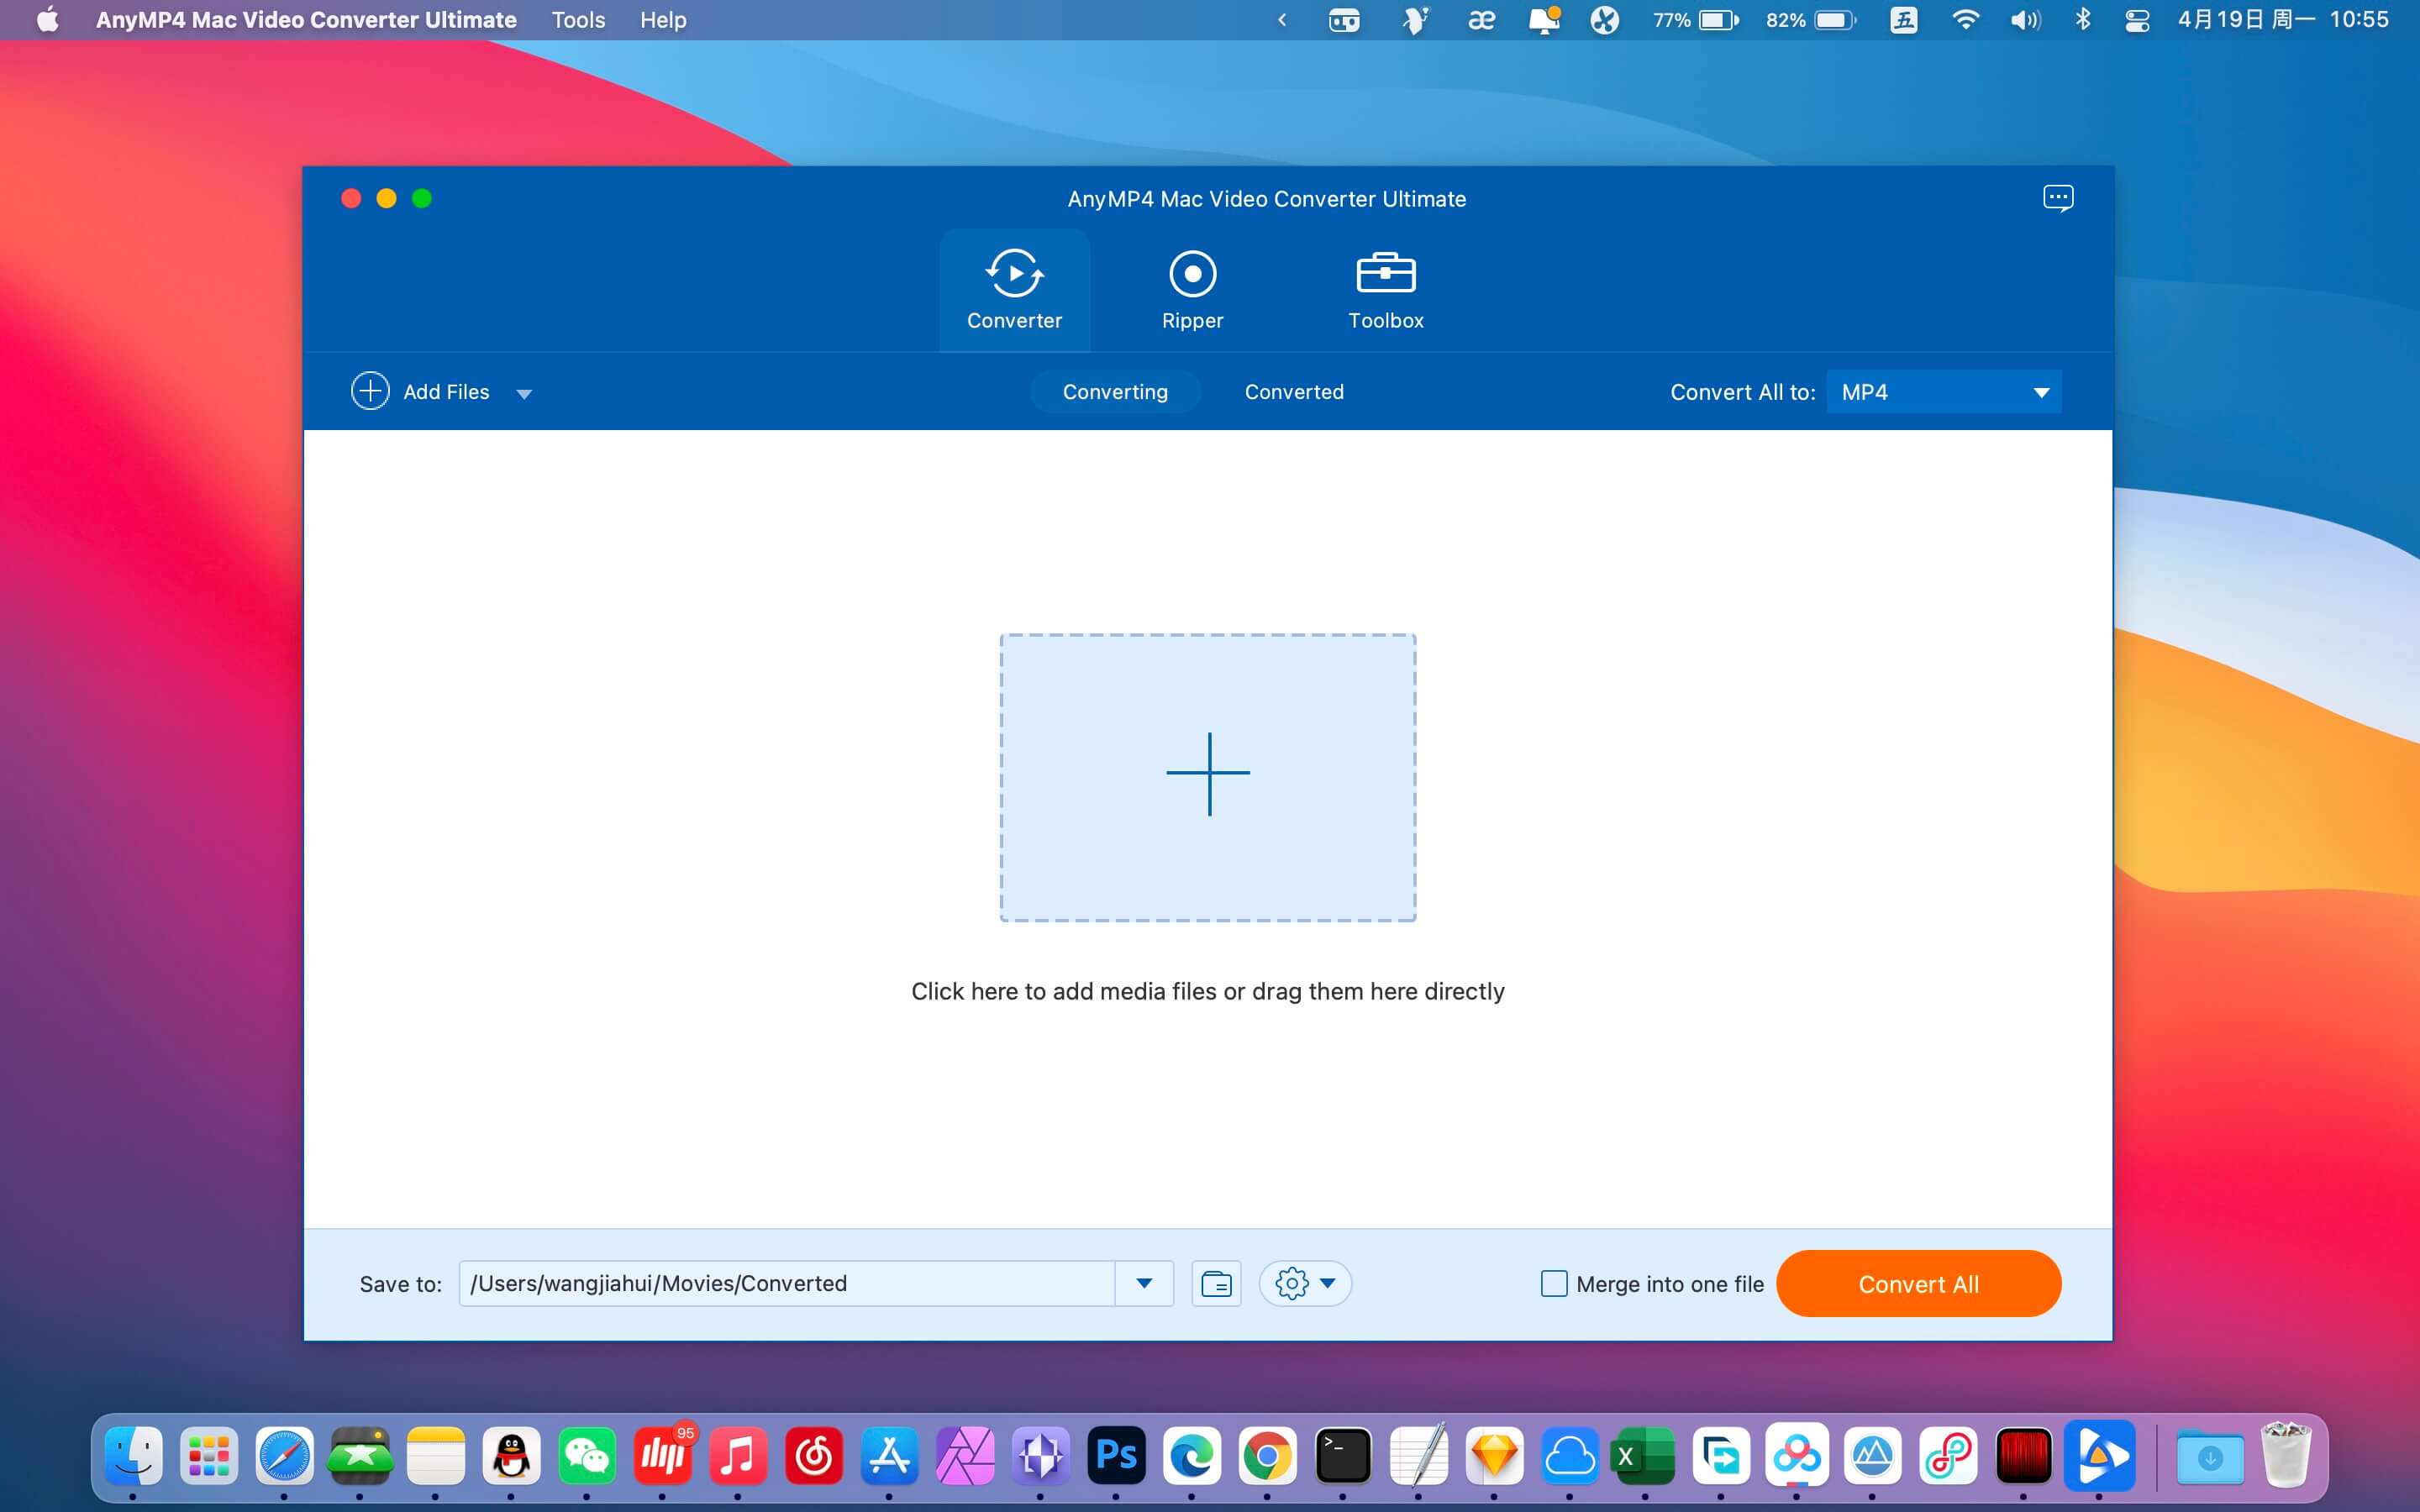Enable Merge into one file checkbox

click(x=1554, y=1283)
